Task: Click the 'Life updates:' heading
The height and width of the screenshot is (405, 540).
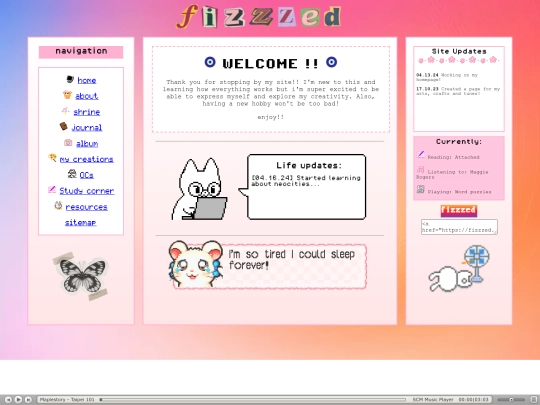Action: [x=309, y=165]
